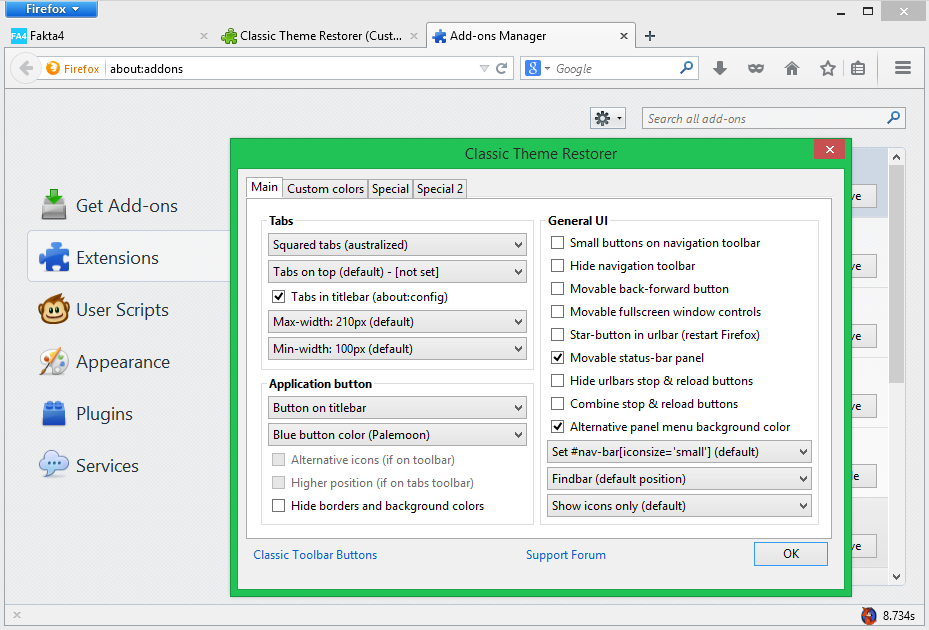The height and width of the screenshot is (630, 929).
Task: Open Button on titlebar dropdown
Action: click(397, 408)
